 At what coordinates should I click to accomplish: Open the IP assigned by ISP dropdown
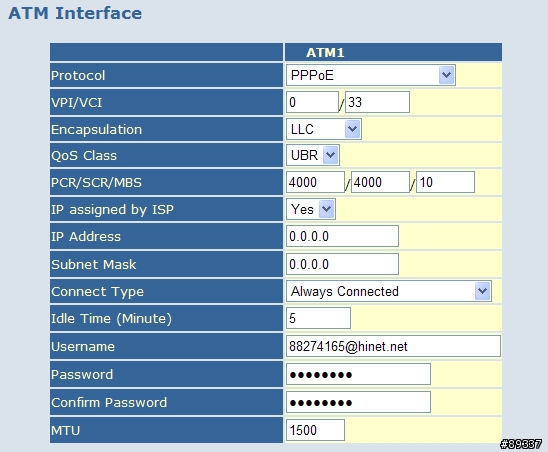pyautogui.click(x=311, y=209)
